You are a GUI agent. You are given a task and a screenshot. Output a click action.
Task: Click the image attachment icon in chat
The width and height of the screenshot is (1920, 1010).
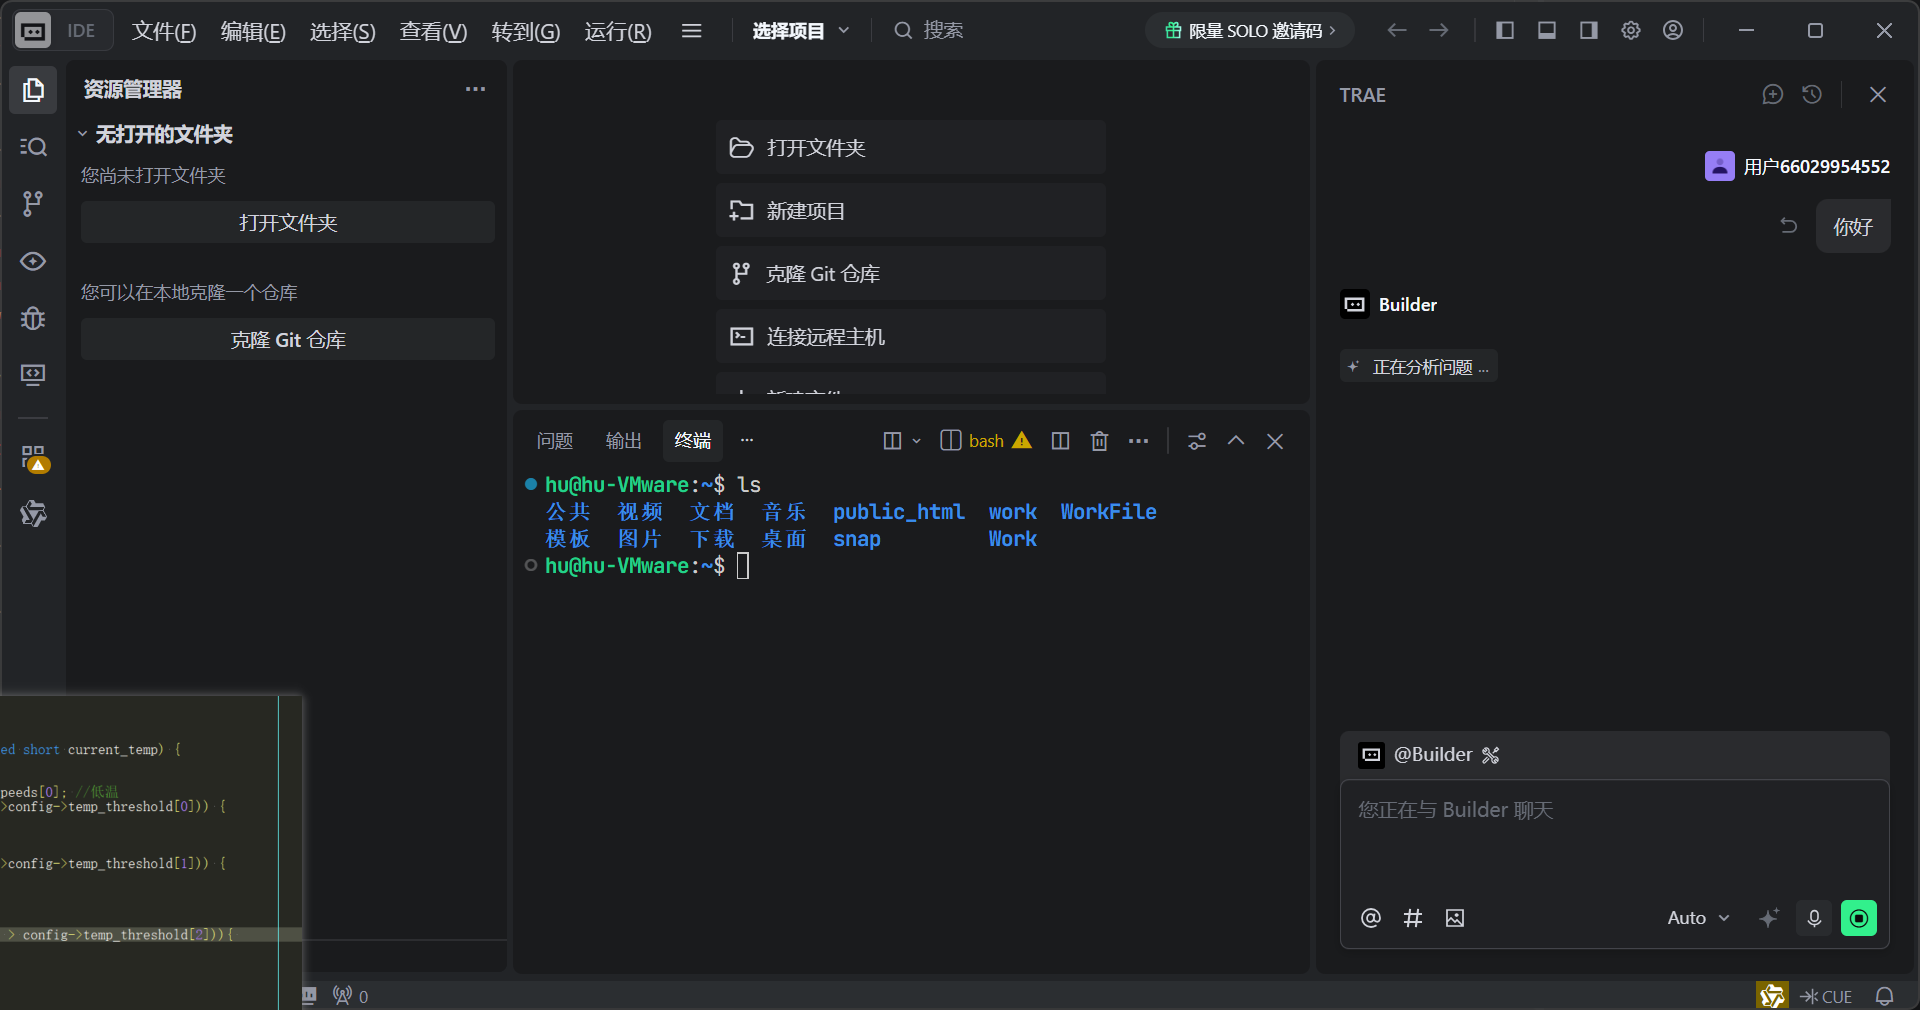pos(1455,918)
